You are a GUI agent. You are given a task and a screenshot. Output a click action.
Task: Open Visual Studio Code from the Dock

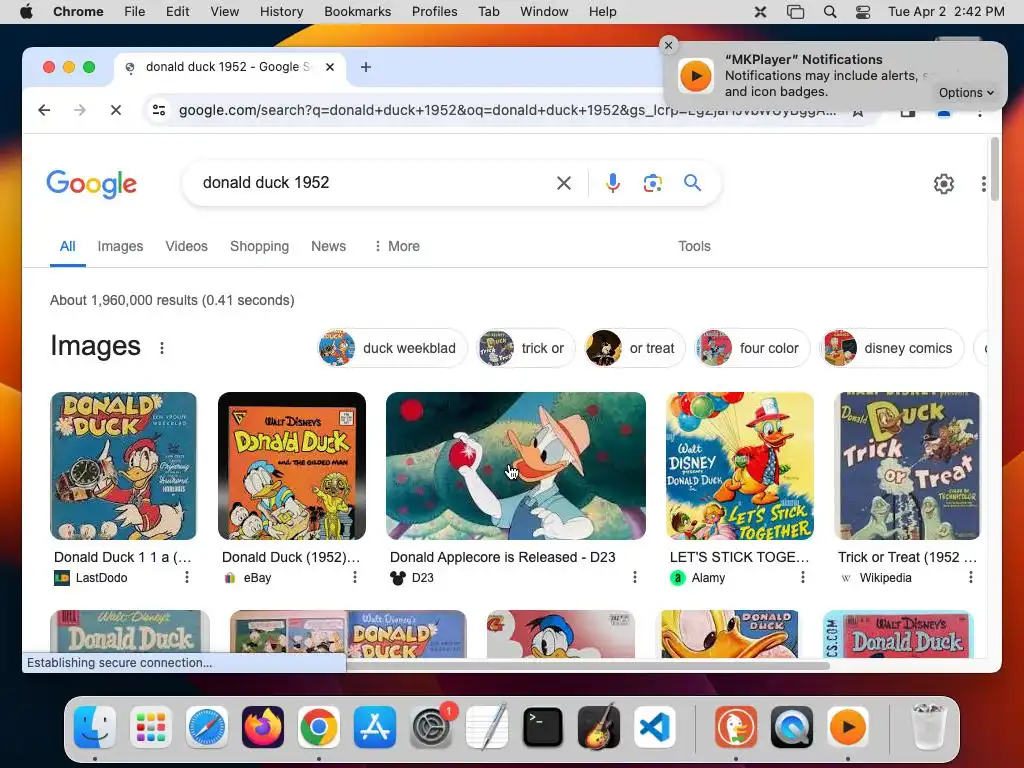point(655,727)
